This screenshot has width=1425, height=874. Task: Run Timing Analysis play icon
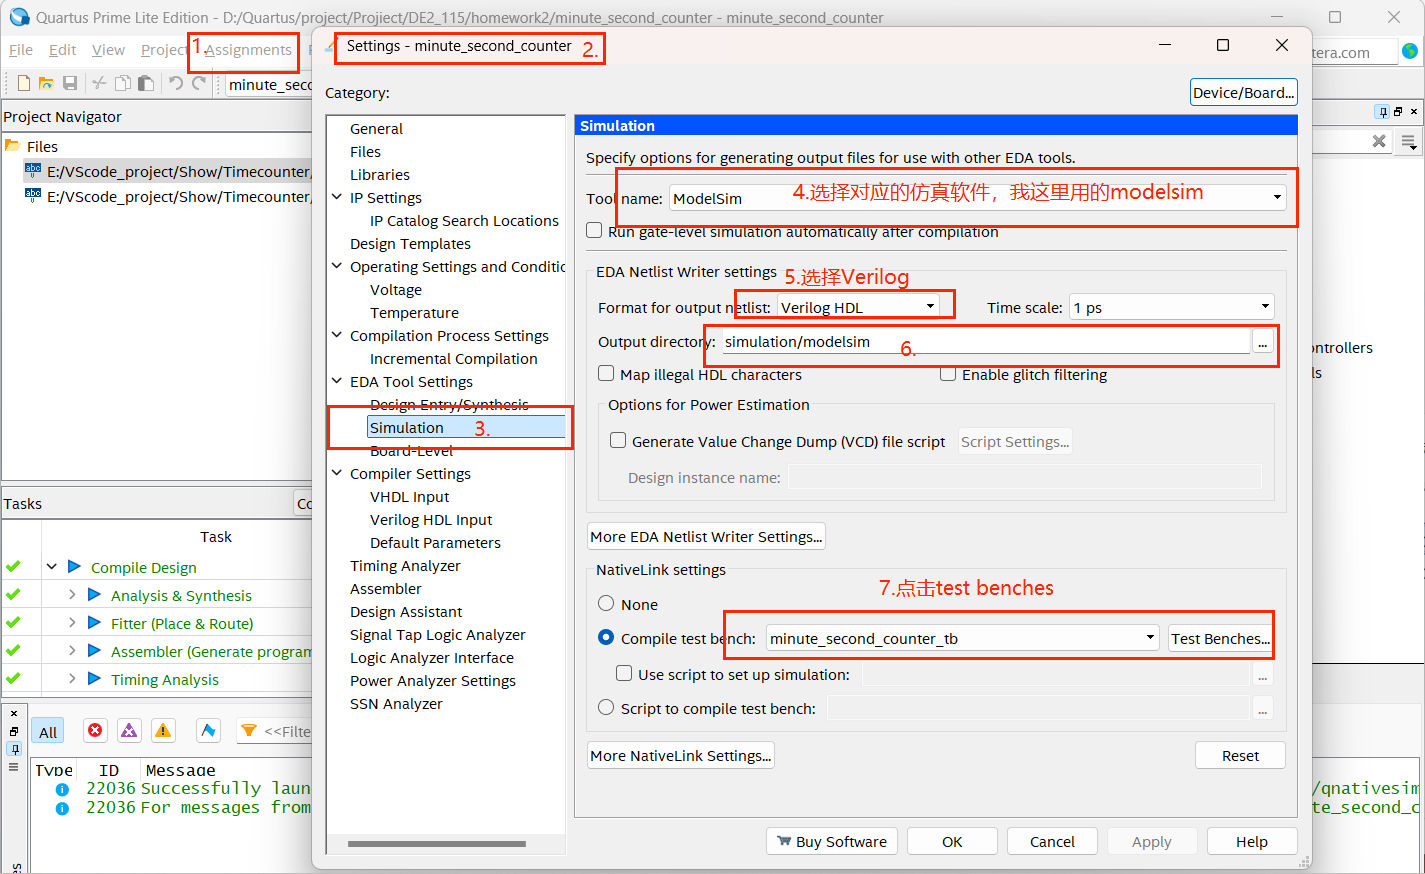point(94,678)
